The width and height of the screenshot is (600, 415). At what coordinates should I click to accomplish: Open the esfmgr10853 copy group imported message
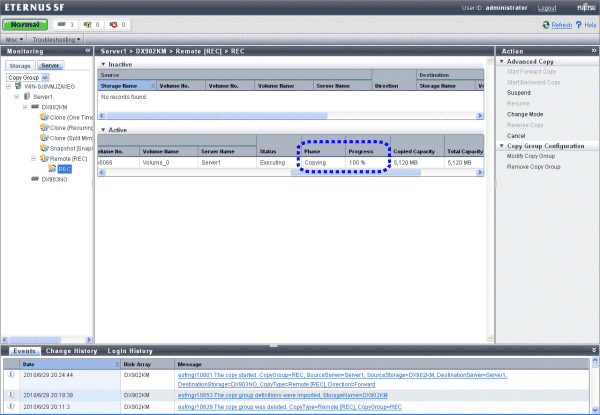(x=283, y=395)
